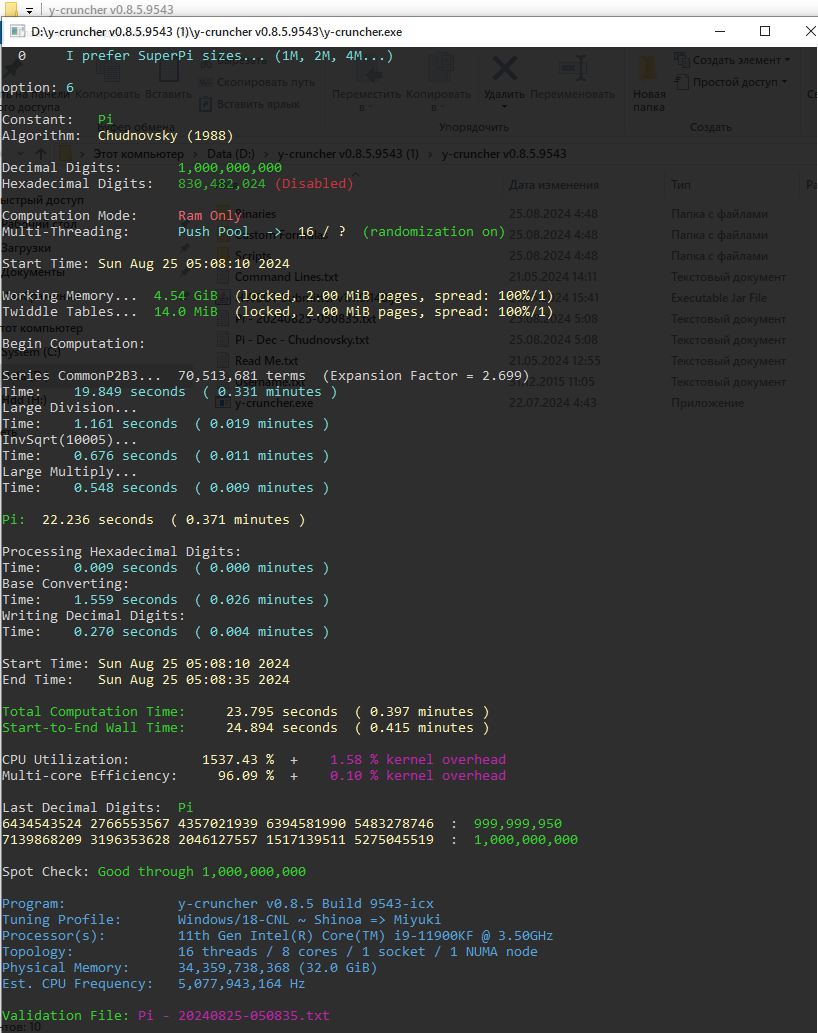Select the Command Lines.txt file
This screenshot has width=818, height=1033.
click(x=286, y=277)
